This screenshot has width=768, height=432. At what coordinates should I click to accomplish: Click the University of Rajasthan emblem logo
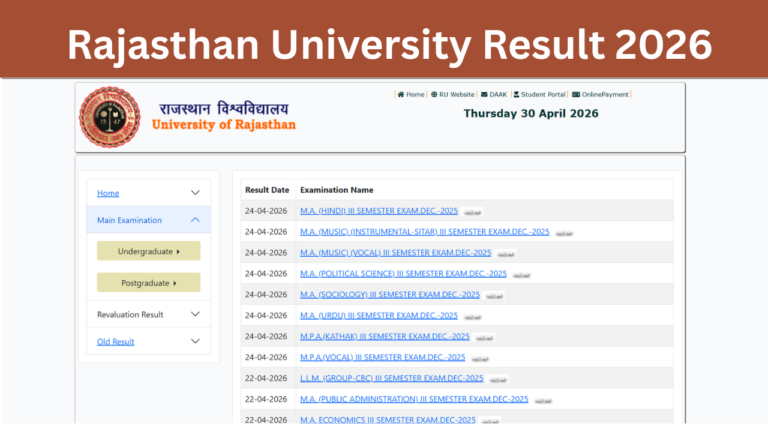(110, 118)
